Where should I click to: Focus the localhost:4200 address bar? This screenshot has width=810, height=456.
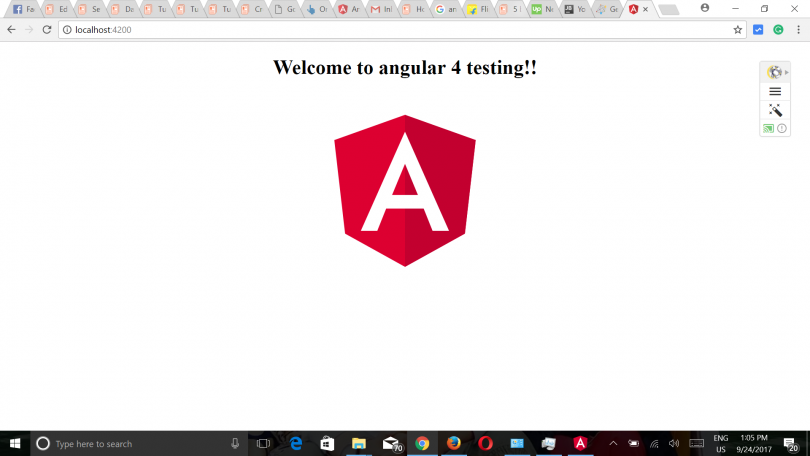point(402,30)
